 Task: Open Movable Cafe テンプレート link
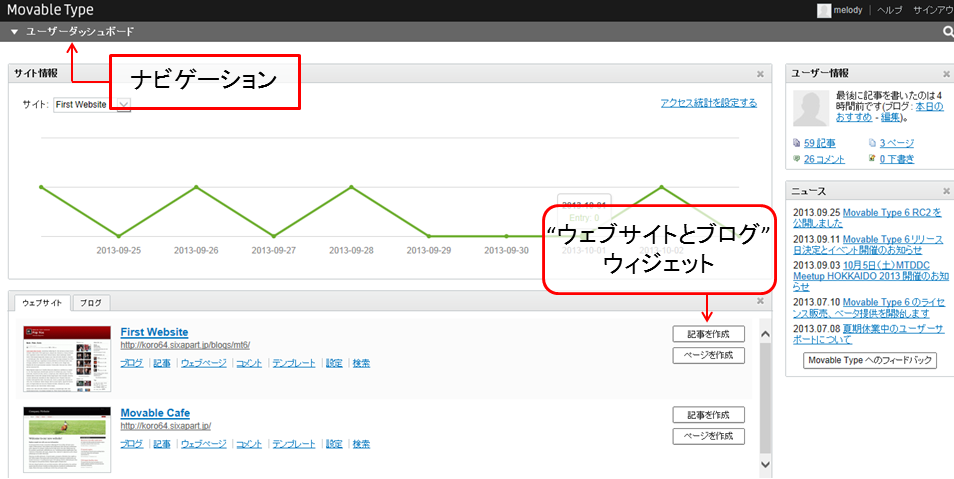[x=294, y=444]
